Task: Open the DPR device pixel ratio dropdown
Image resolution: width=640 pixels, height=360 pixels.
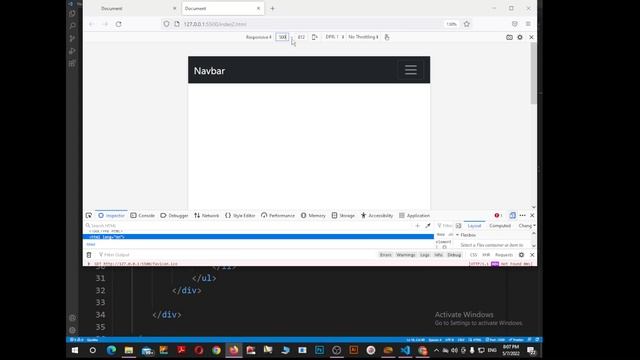Action: click(x=334, y=37)
